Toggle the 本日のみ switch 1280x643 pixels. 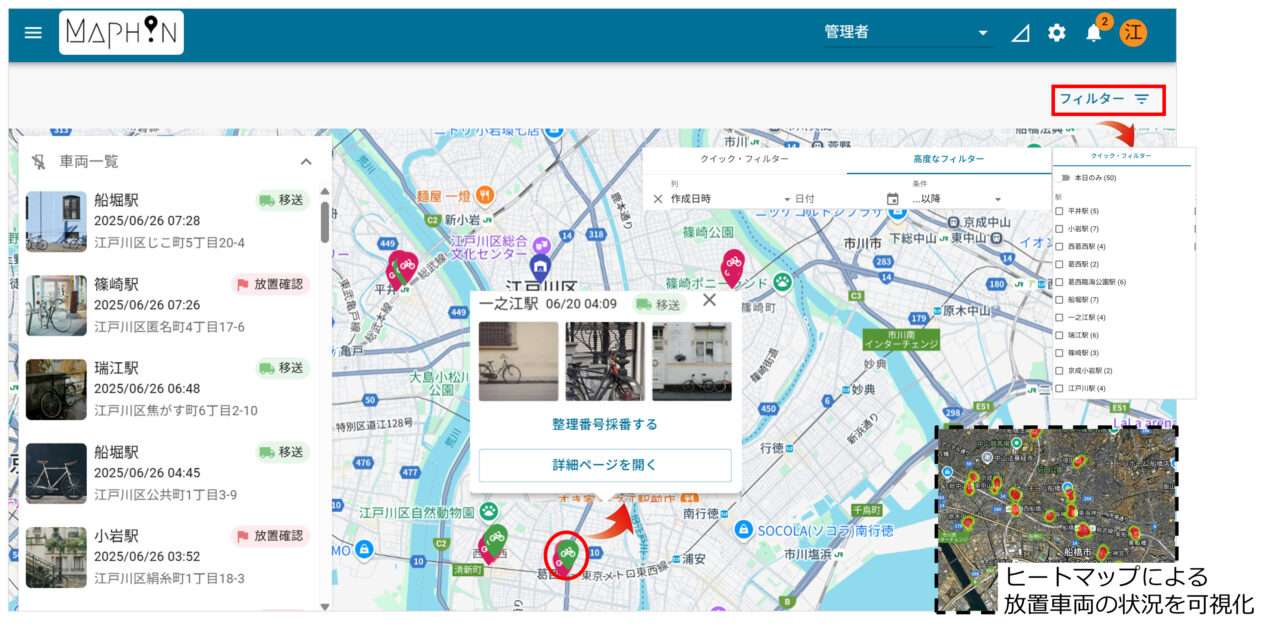(x=1064, y=177)
